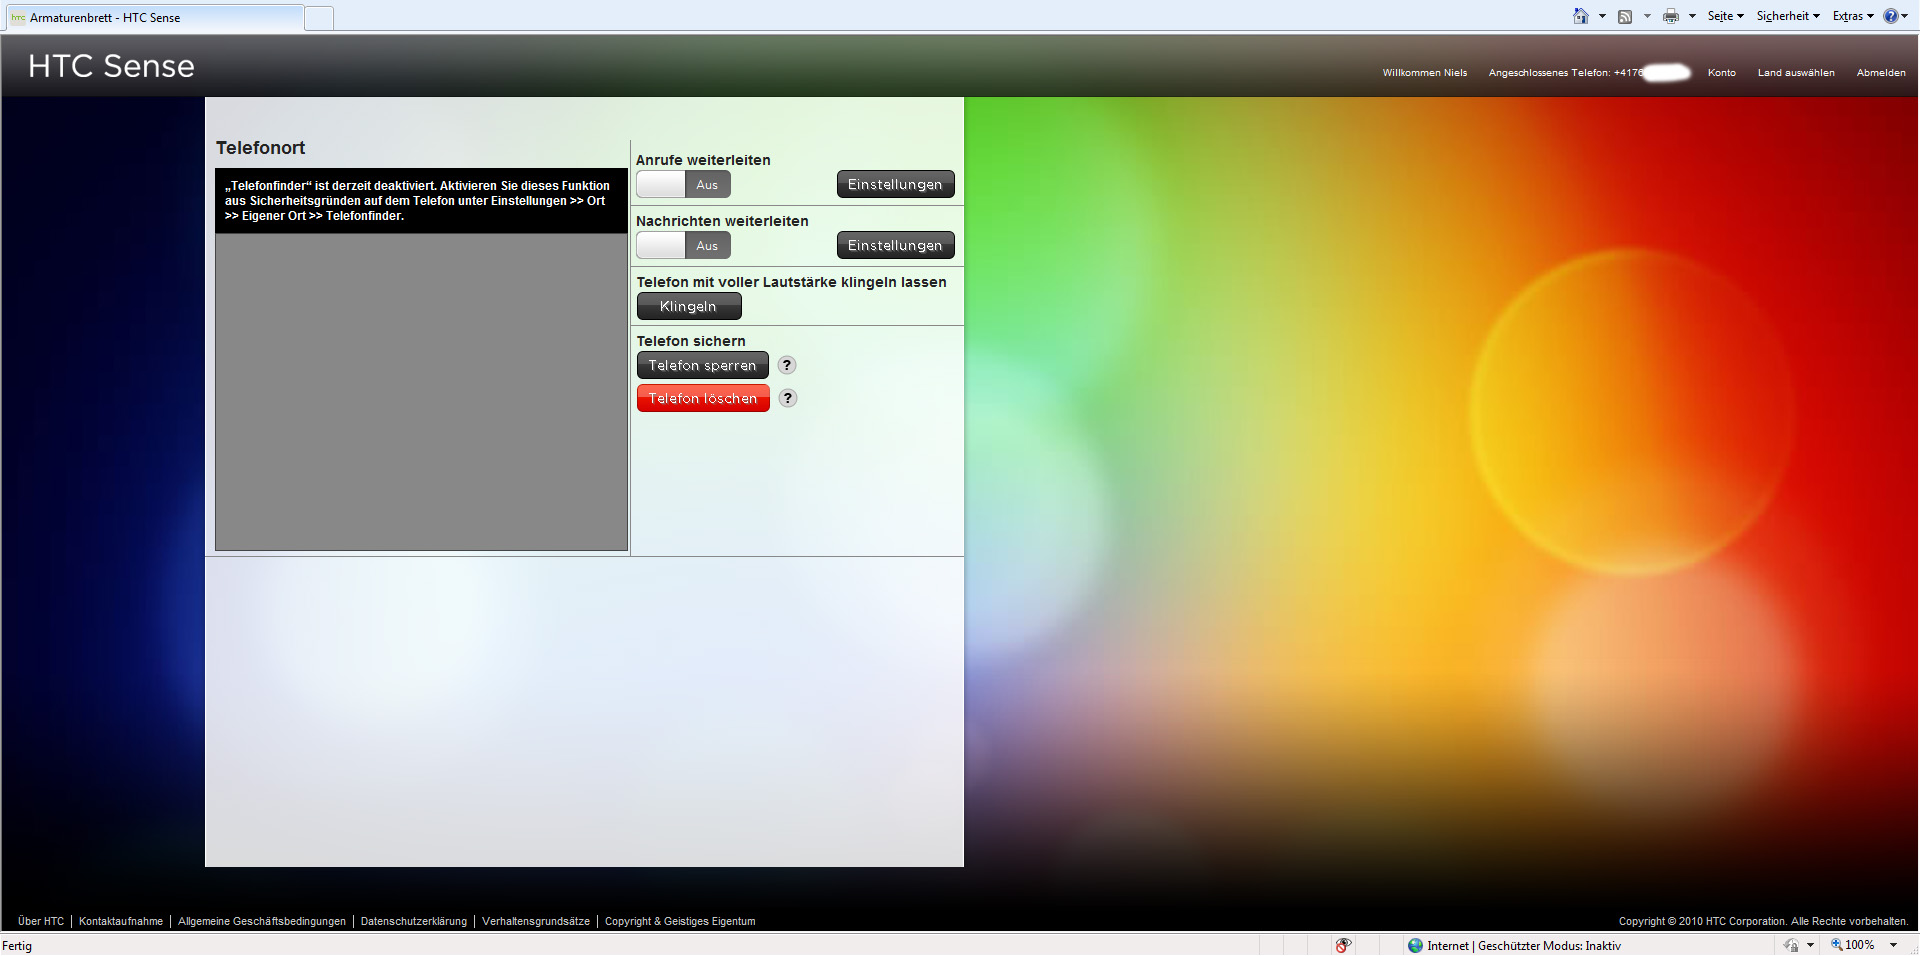Image resolution: width=1920 pixels, height=956 pixels.
Task: Open Allgemeine Geschäftsbedingungen footer link
Action: point(262,921)
